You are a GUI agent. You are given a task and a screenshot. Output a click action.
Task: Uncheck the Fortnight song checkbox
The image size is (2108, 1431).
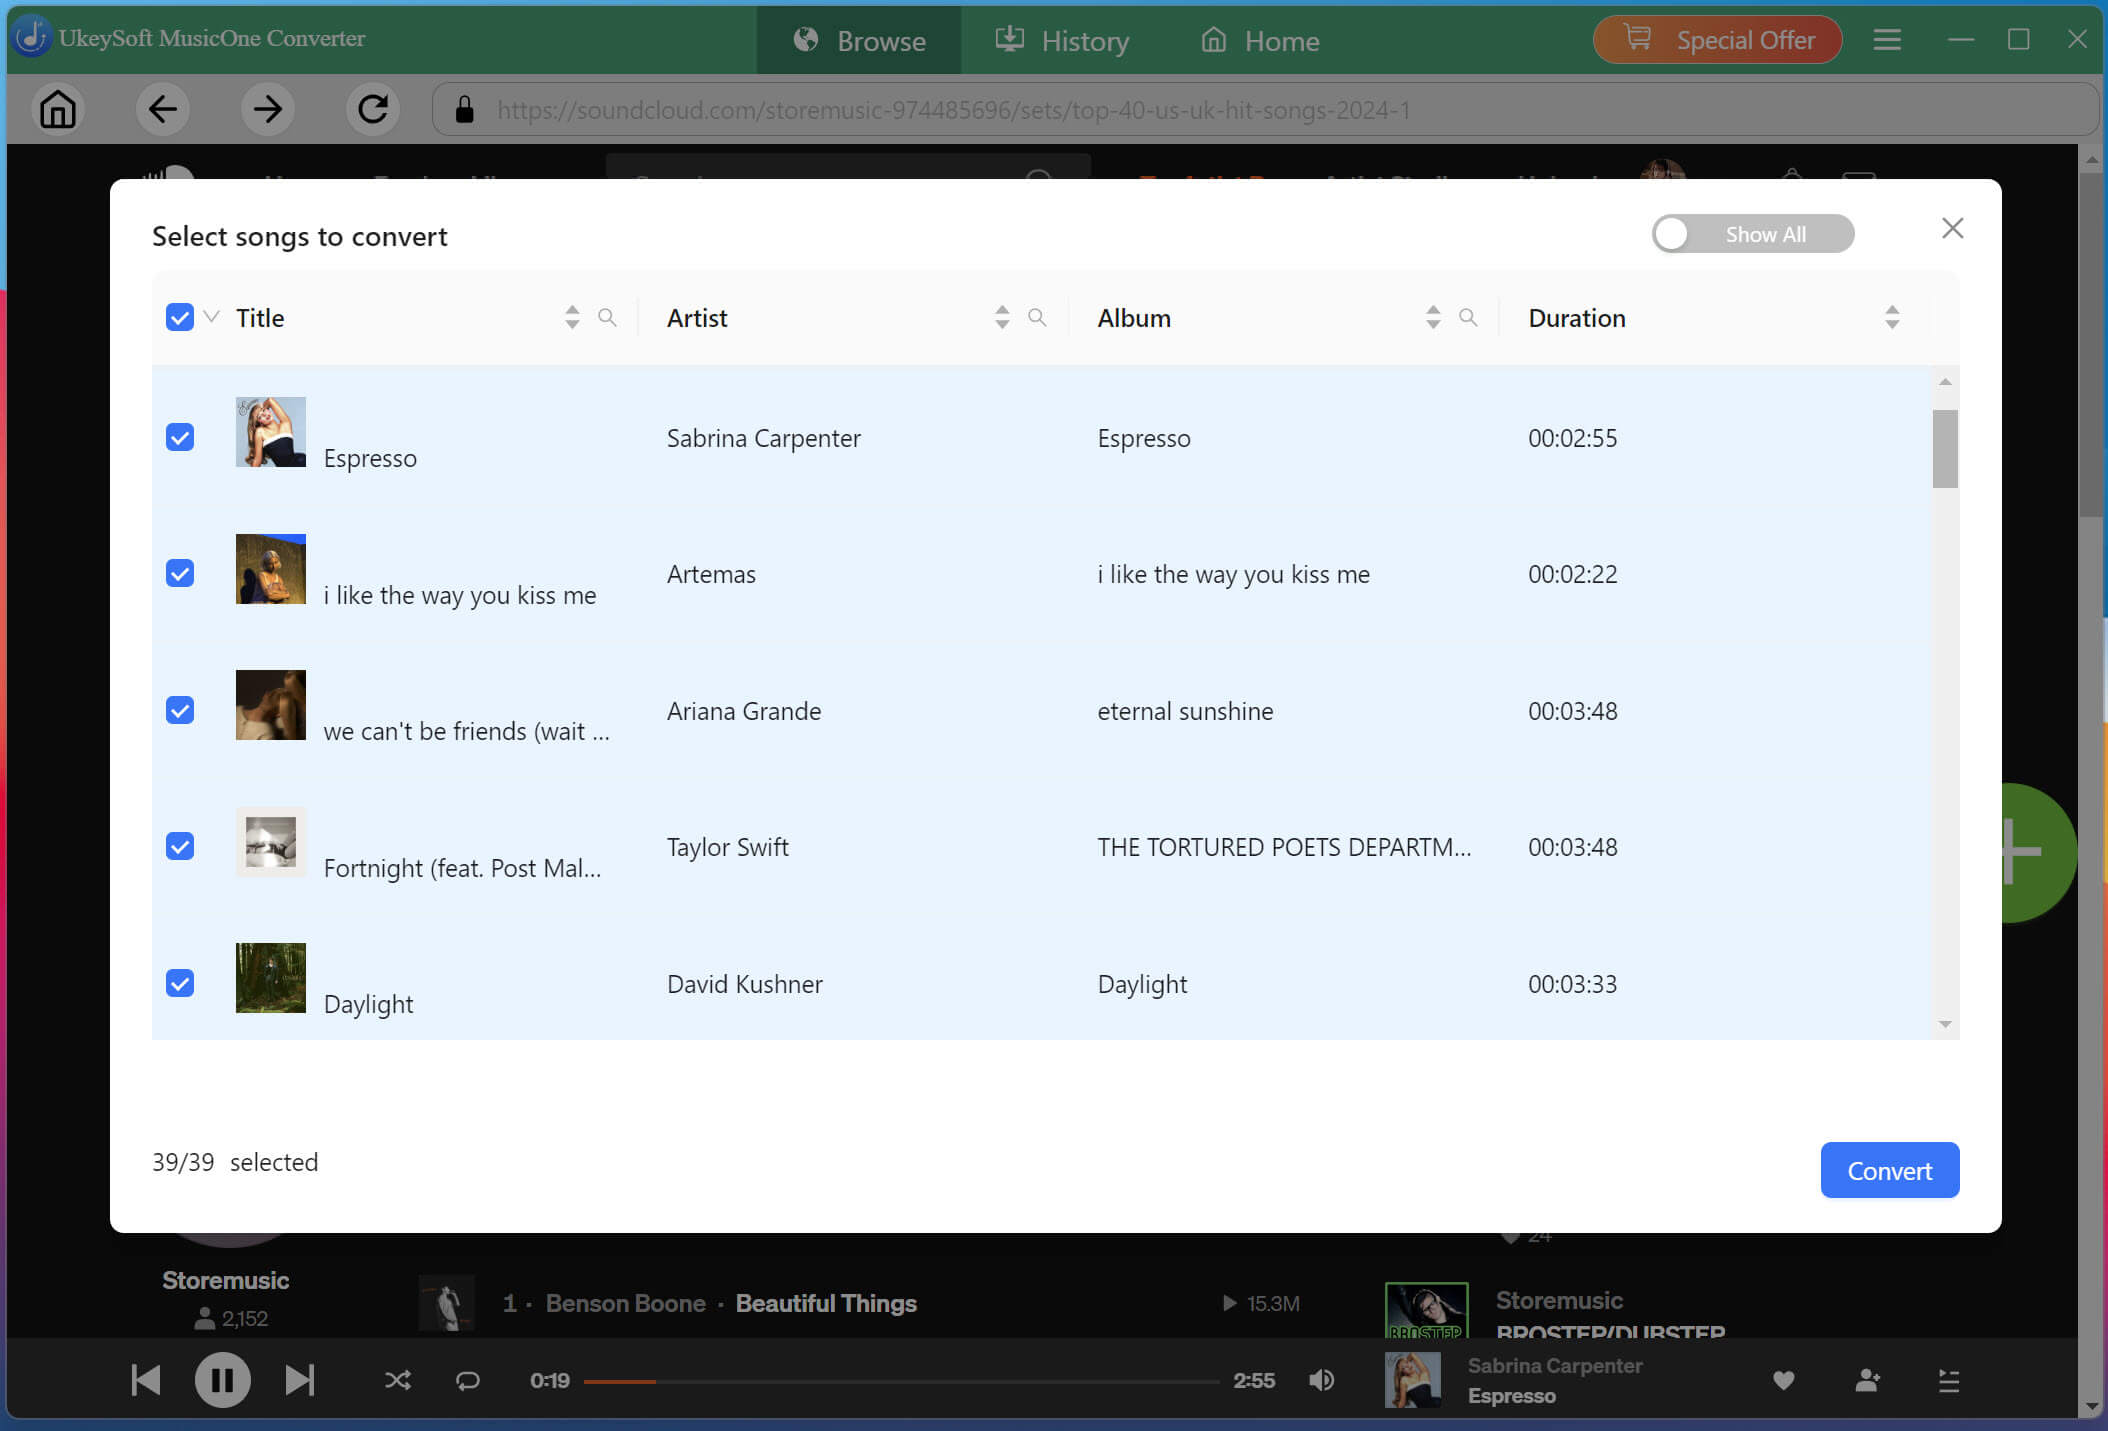click(180, 846)
